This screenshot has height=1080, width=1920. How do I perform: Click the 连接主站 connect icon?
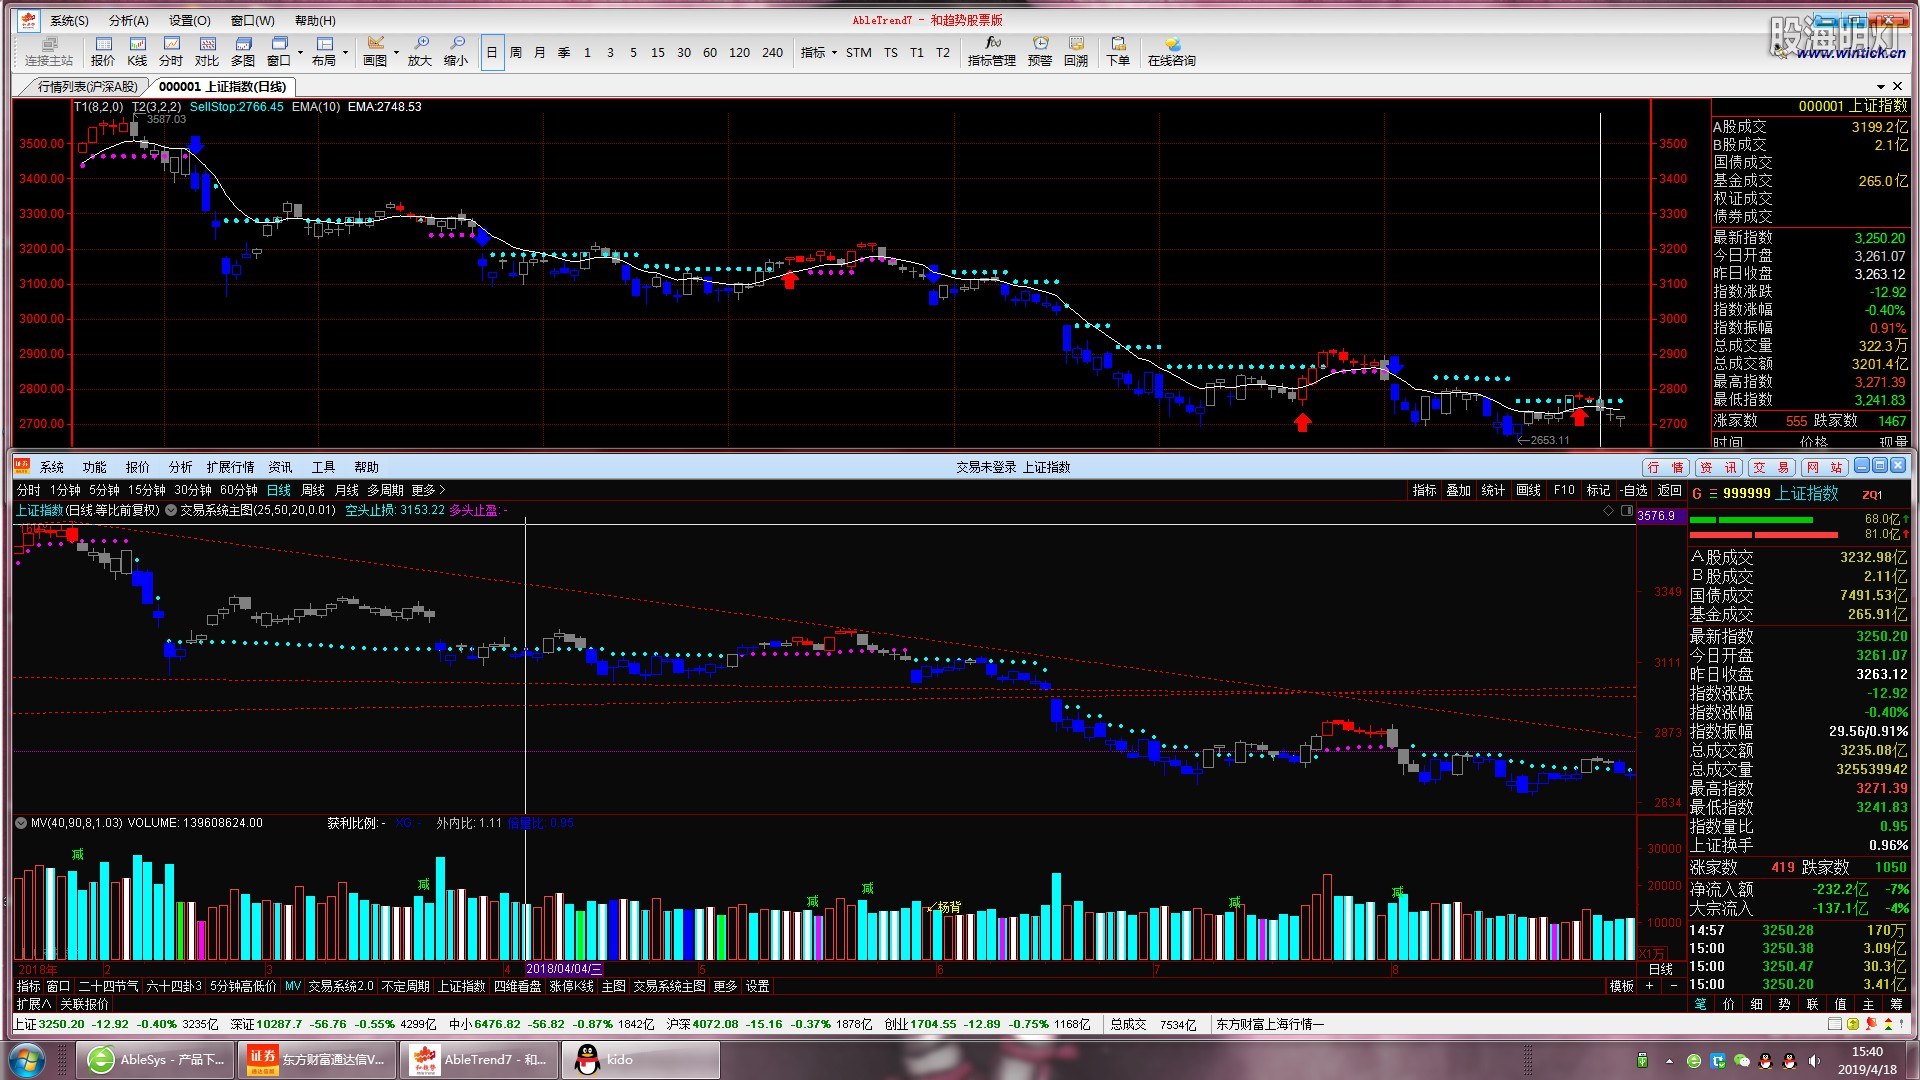point(48,51)
